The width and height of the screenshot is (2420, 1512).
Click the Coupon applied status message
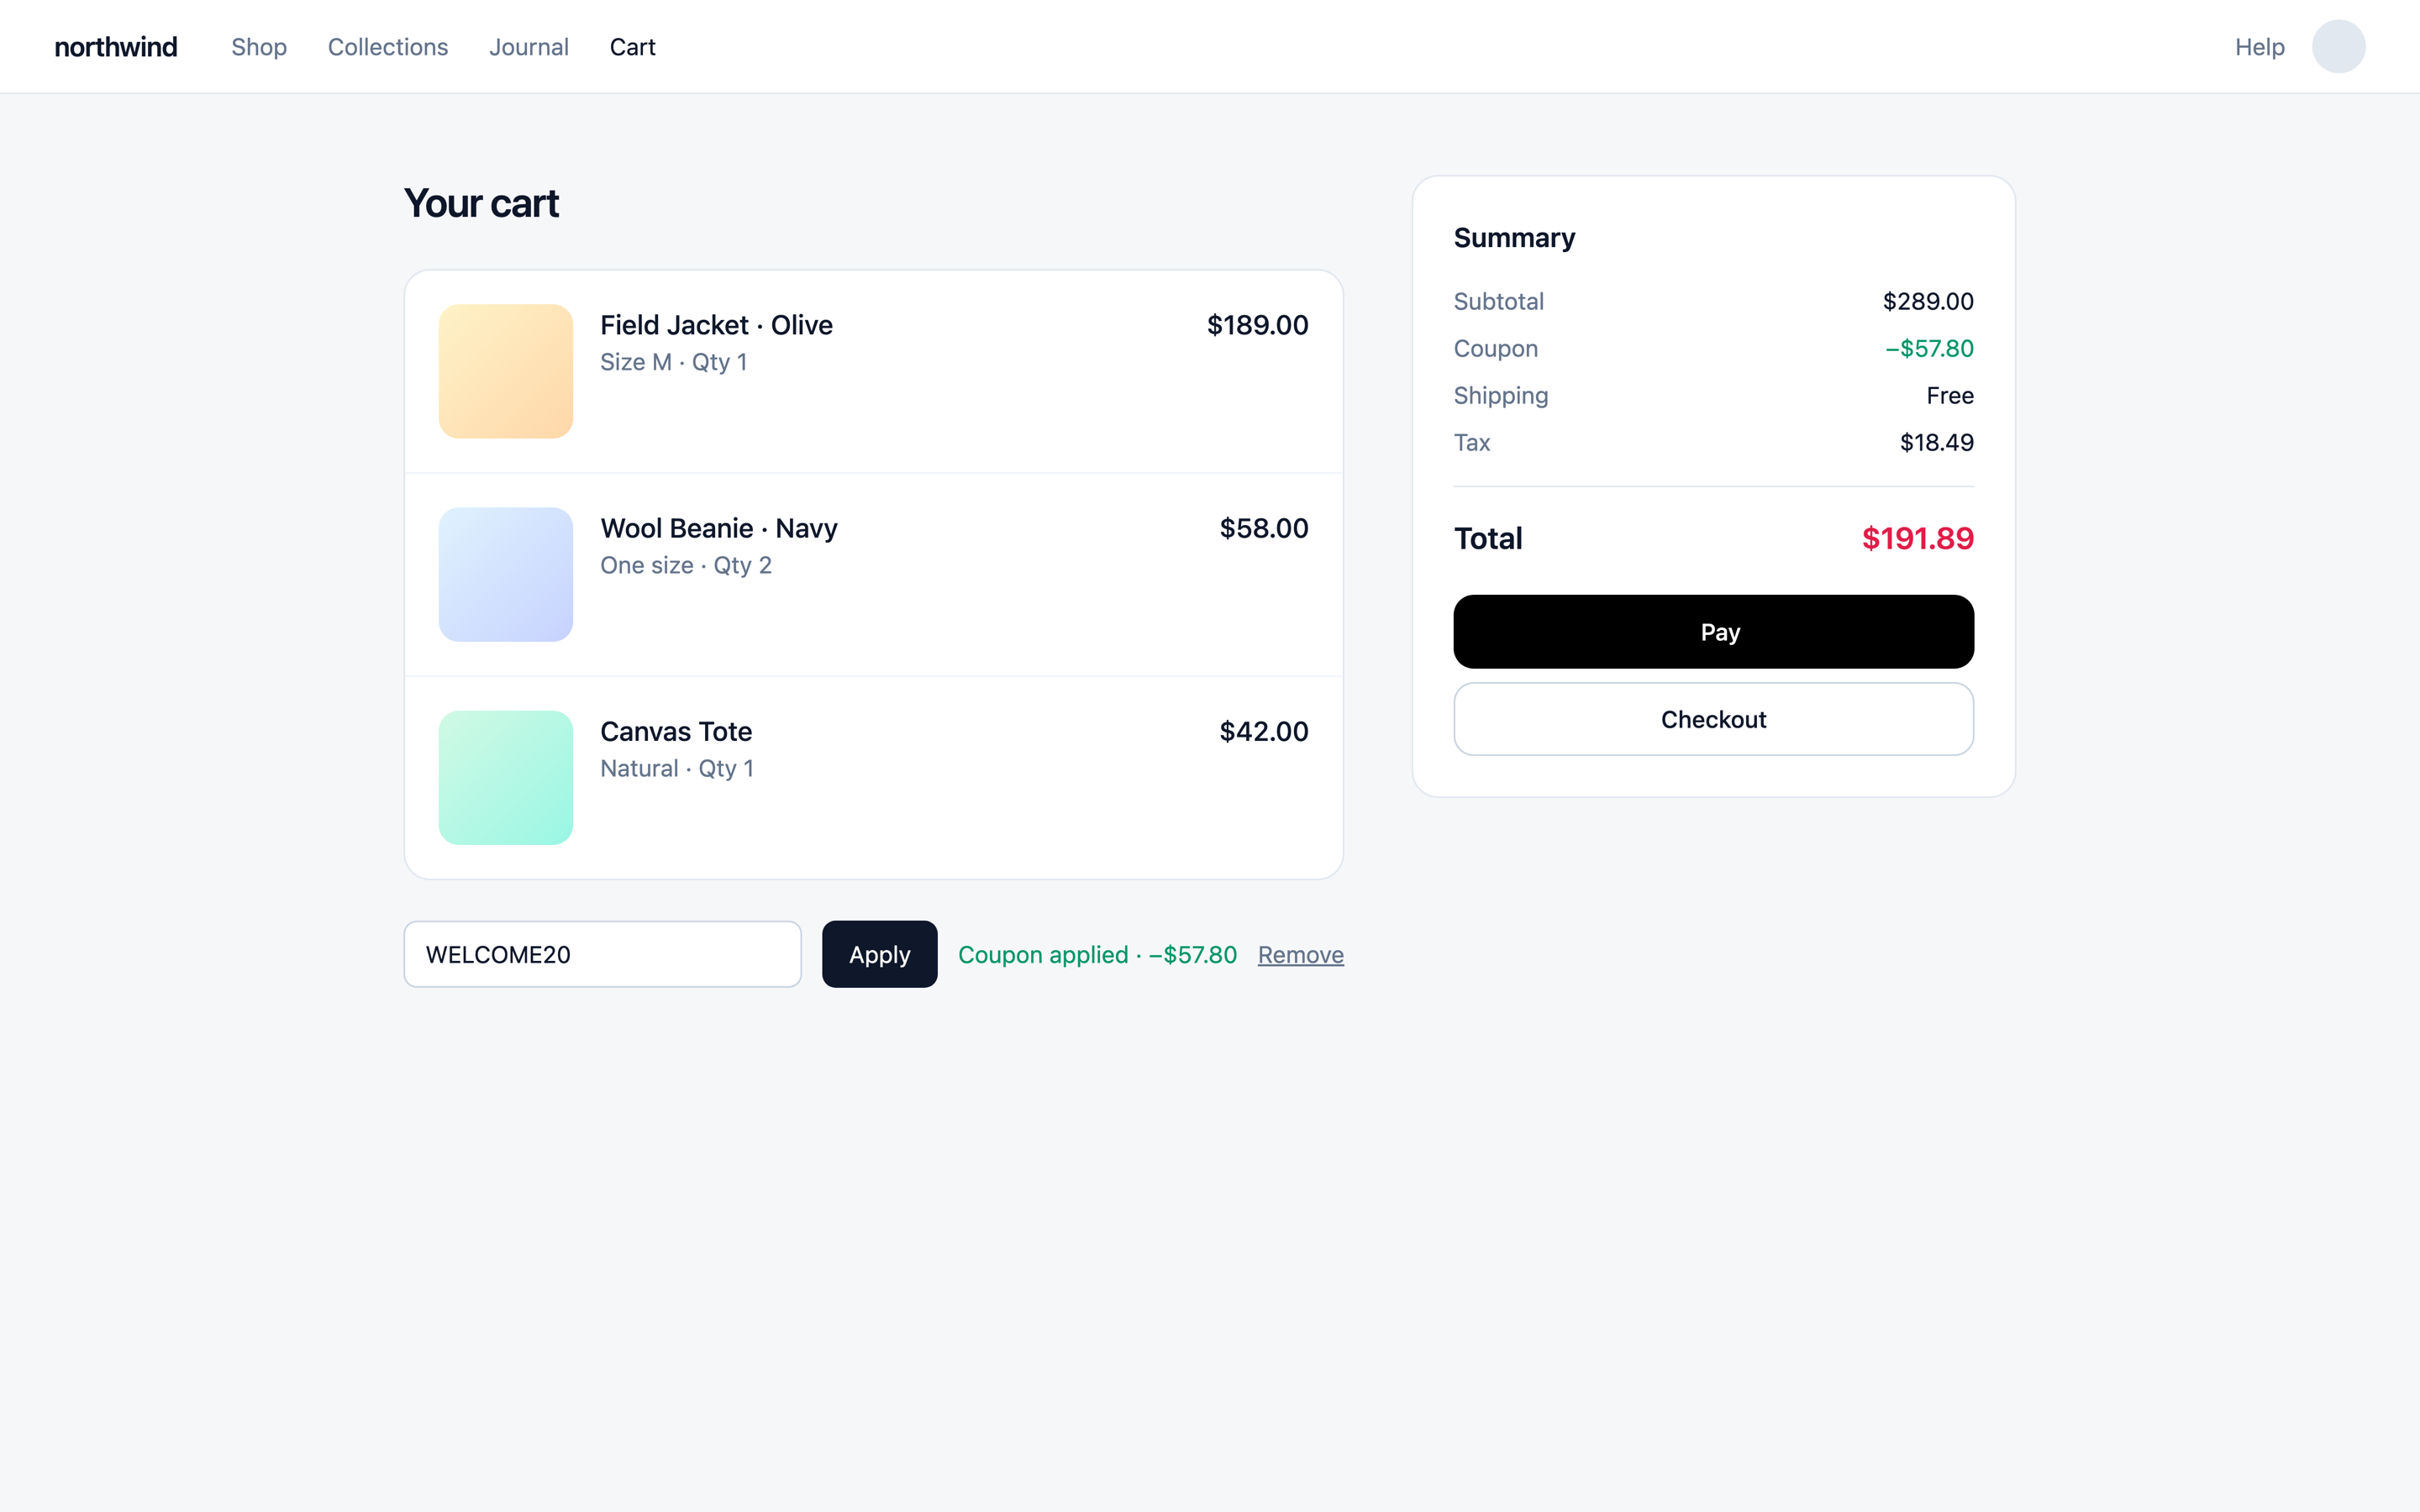(x=1097, y=955)
